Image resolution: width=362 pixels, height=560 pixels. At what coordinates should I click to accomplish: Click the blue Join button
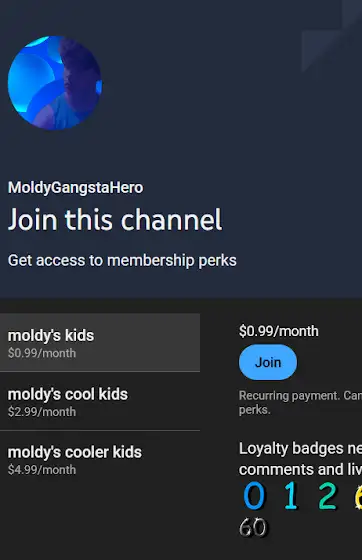click(x=268, y=362)
